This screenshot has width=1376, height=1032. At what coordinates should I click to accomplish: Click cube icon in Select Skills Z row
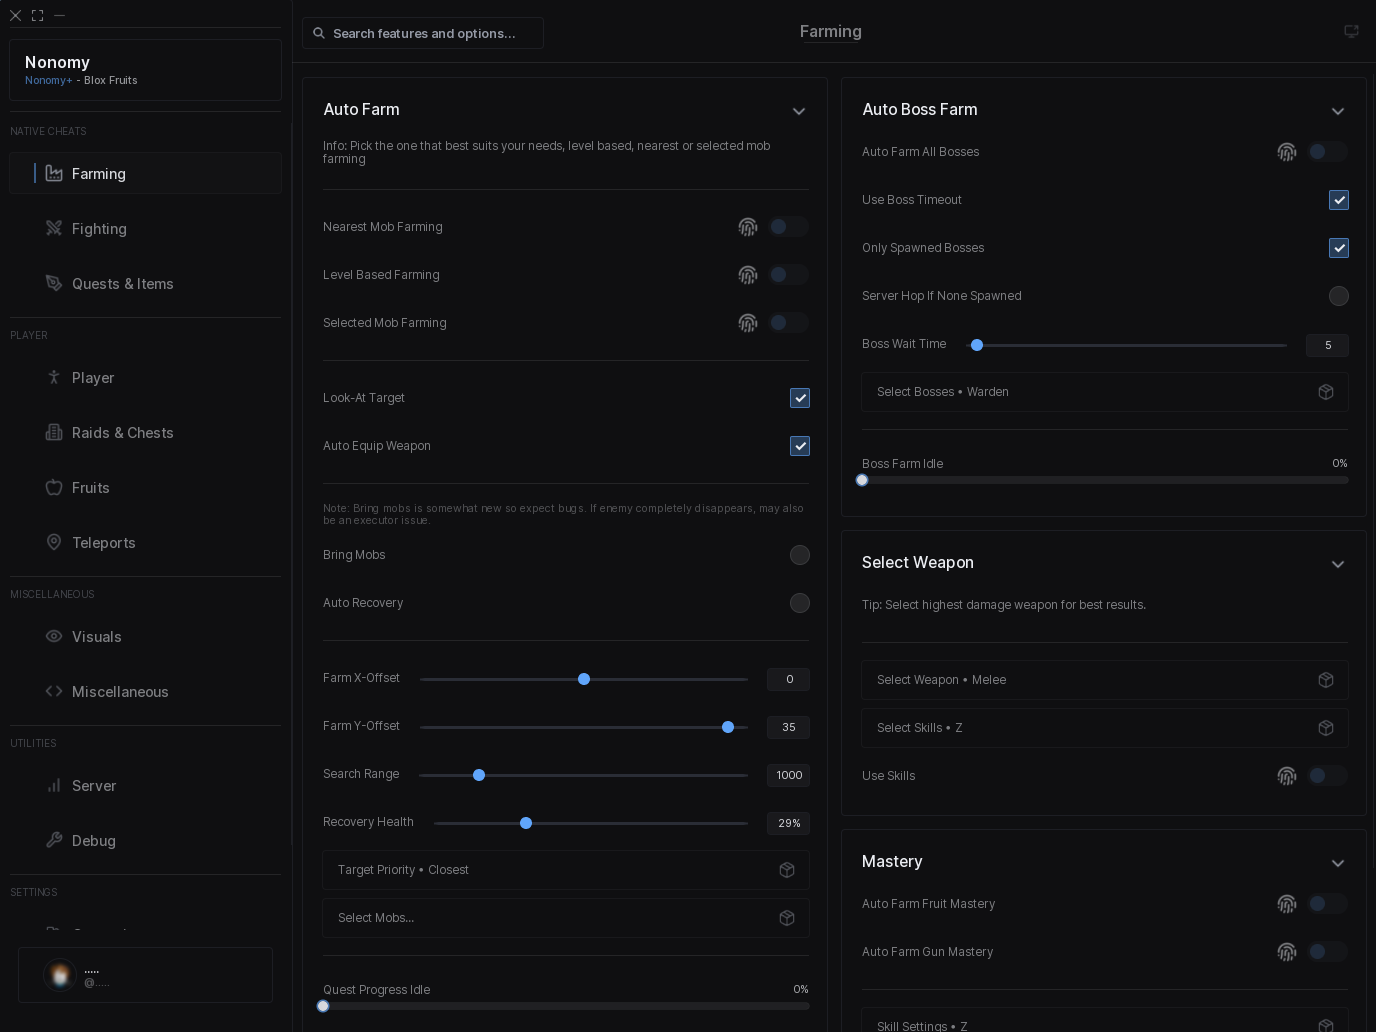(1326, 728)
